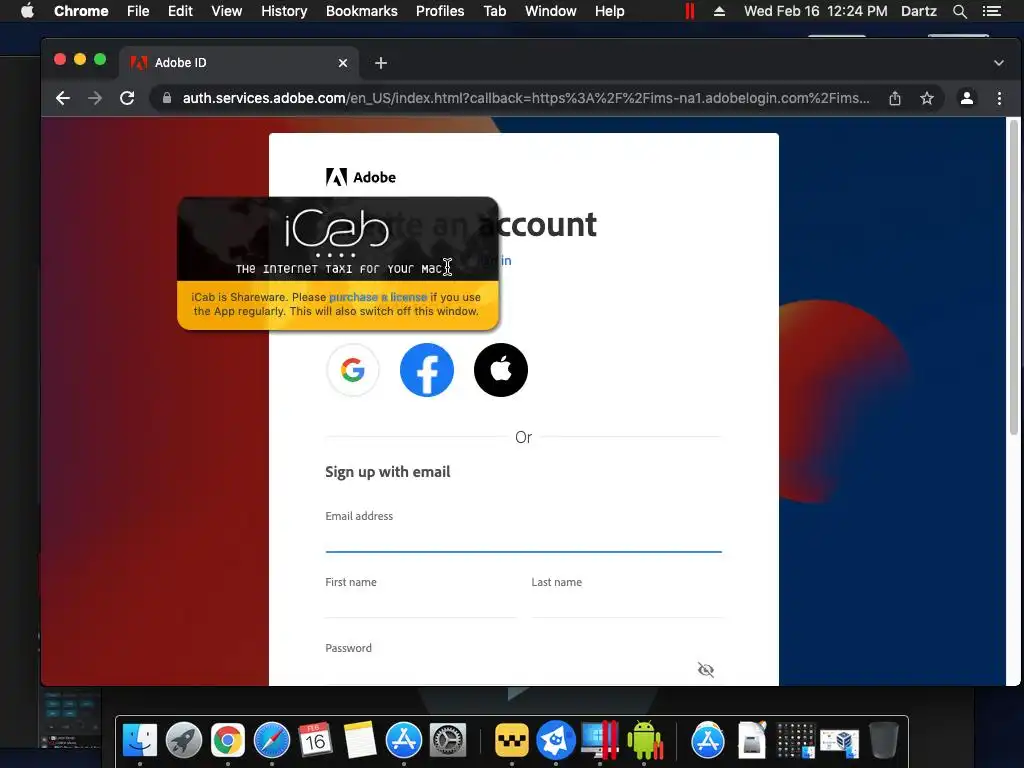The width and height of the screenshot is (1024, 768).
Task: Open Control Center list icon in menu bar
Action: pyautogui.click(x=992, y=11)
